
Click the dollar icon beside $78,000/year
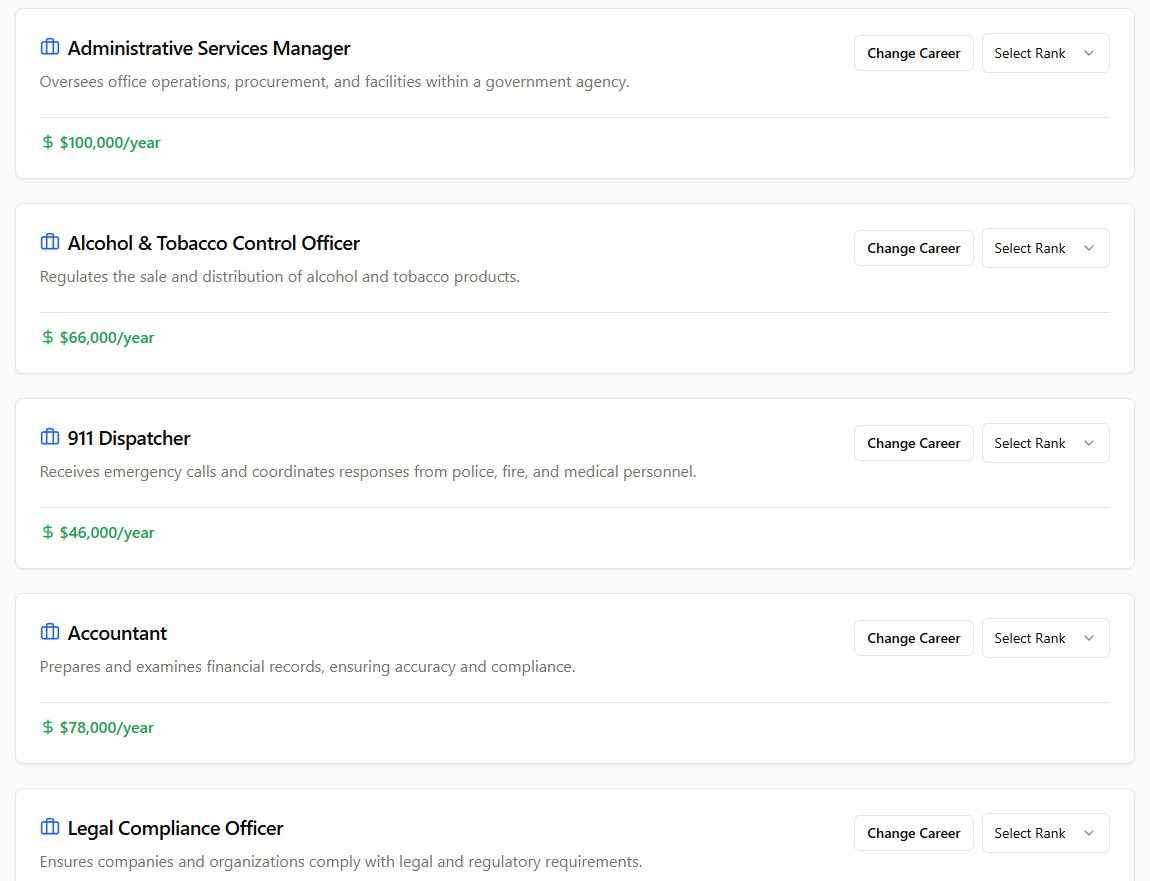click(48, 728)
